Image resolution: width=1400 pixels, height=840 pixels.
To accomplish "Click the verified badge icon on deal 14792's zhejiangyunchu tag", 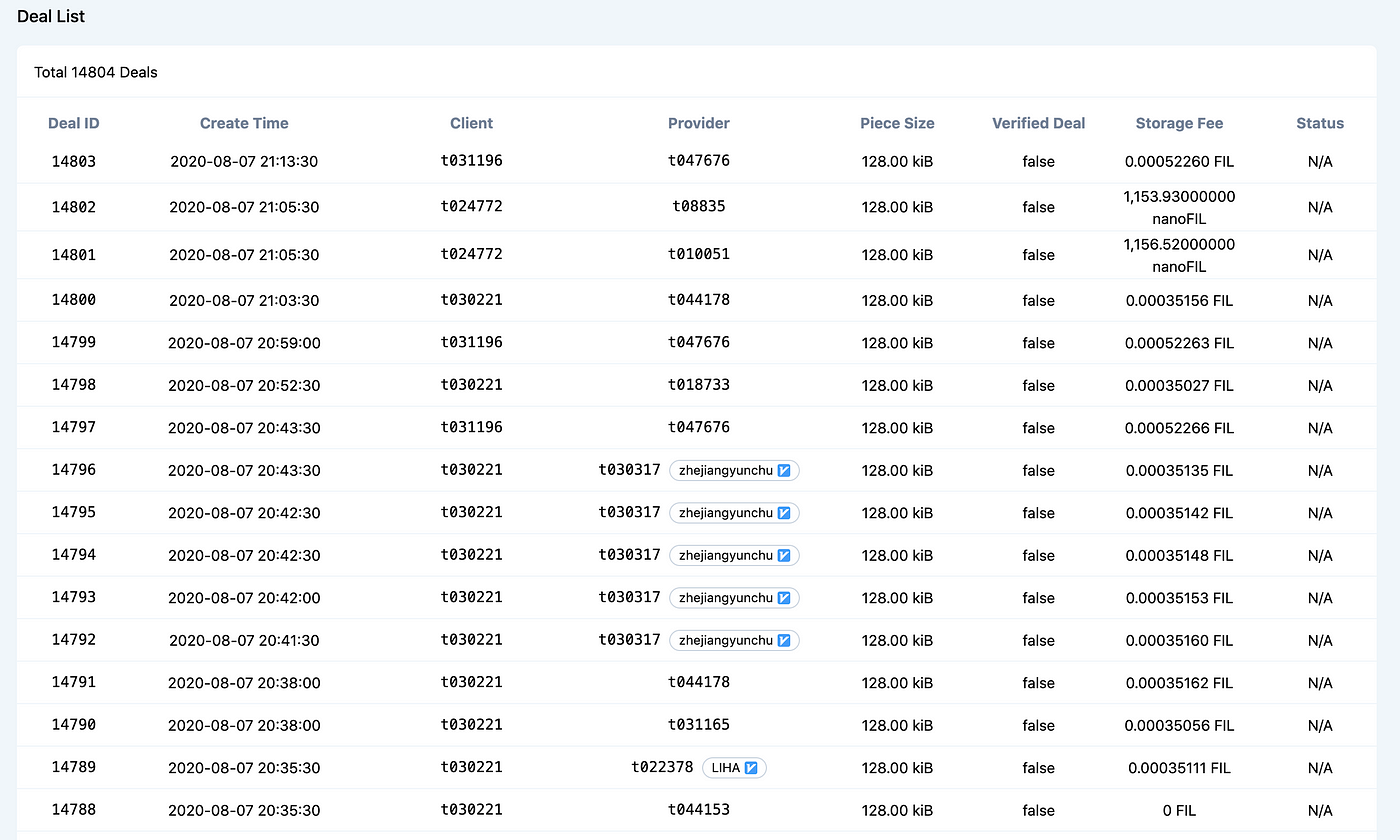I will (785, 640).
